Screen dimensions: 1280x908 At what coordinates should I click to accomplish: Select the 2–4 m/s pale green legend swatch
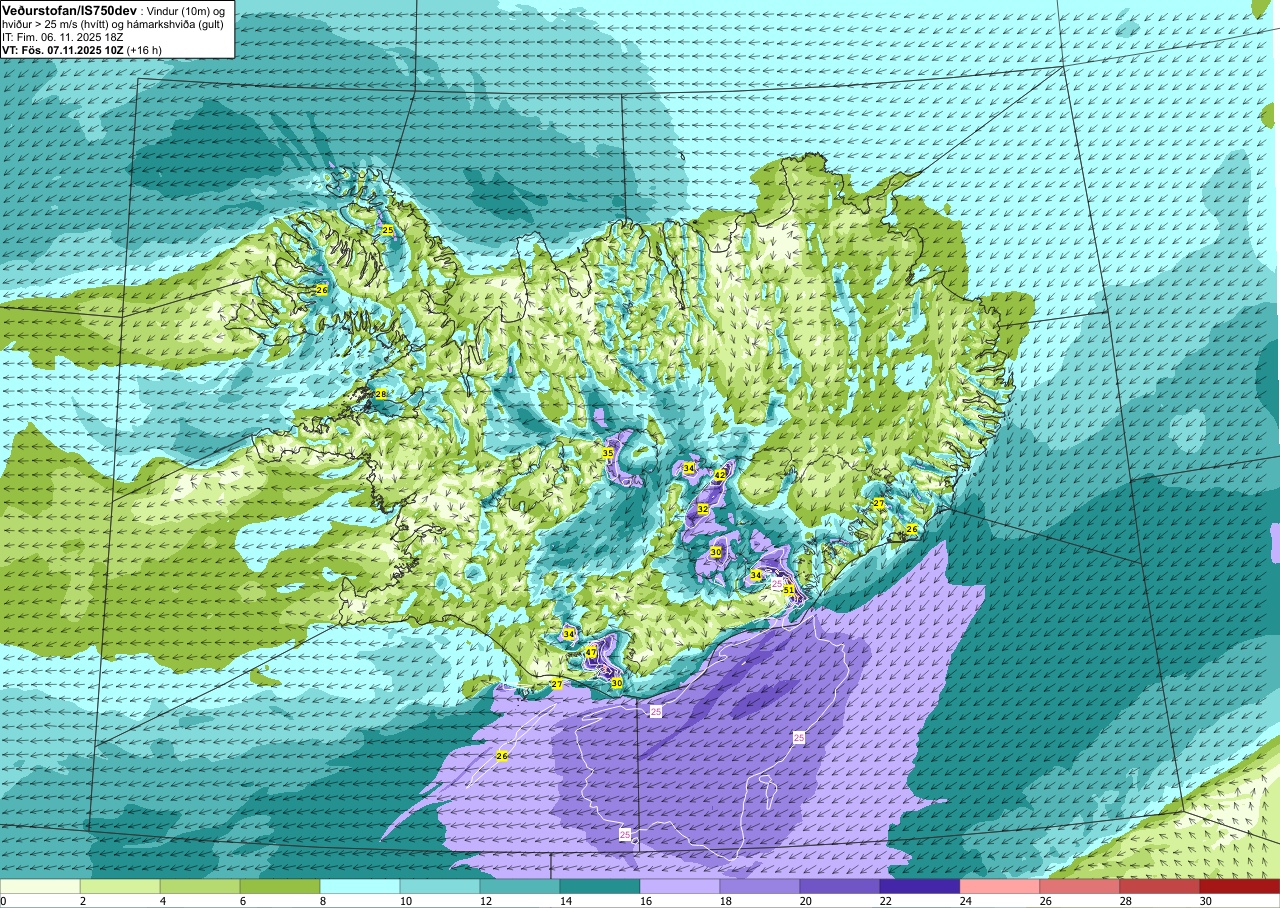point(120,886)
